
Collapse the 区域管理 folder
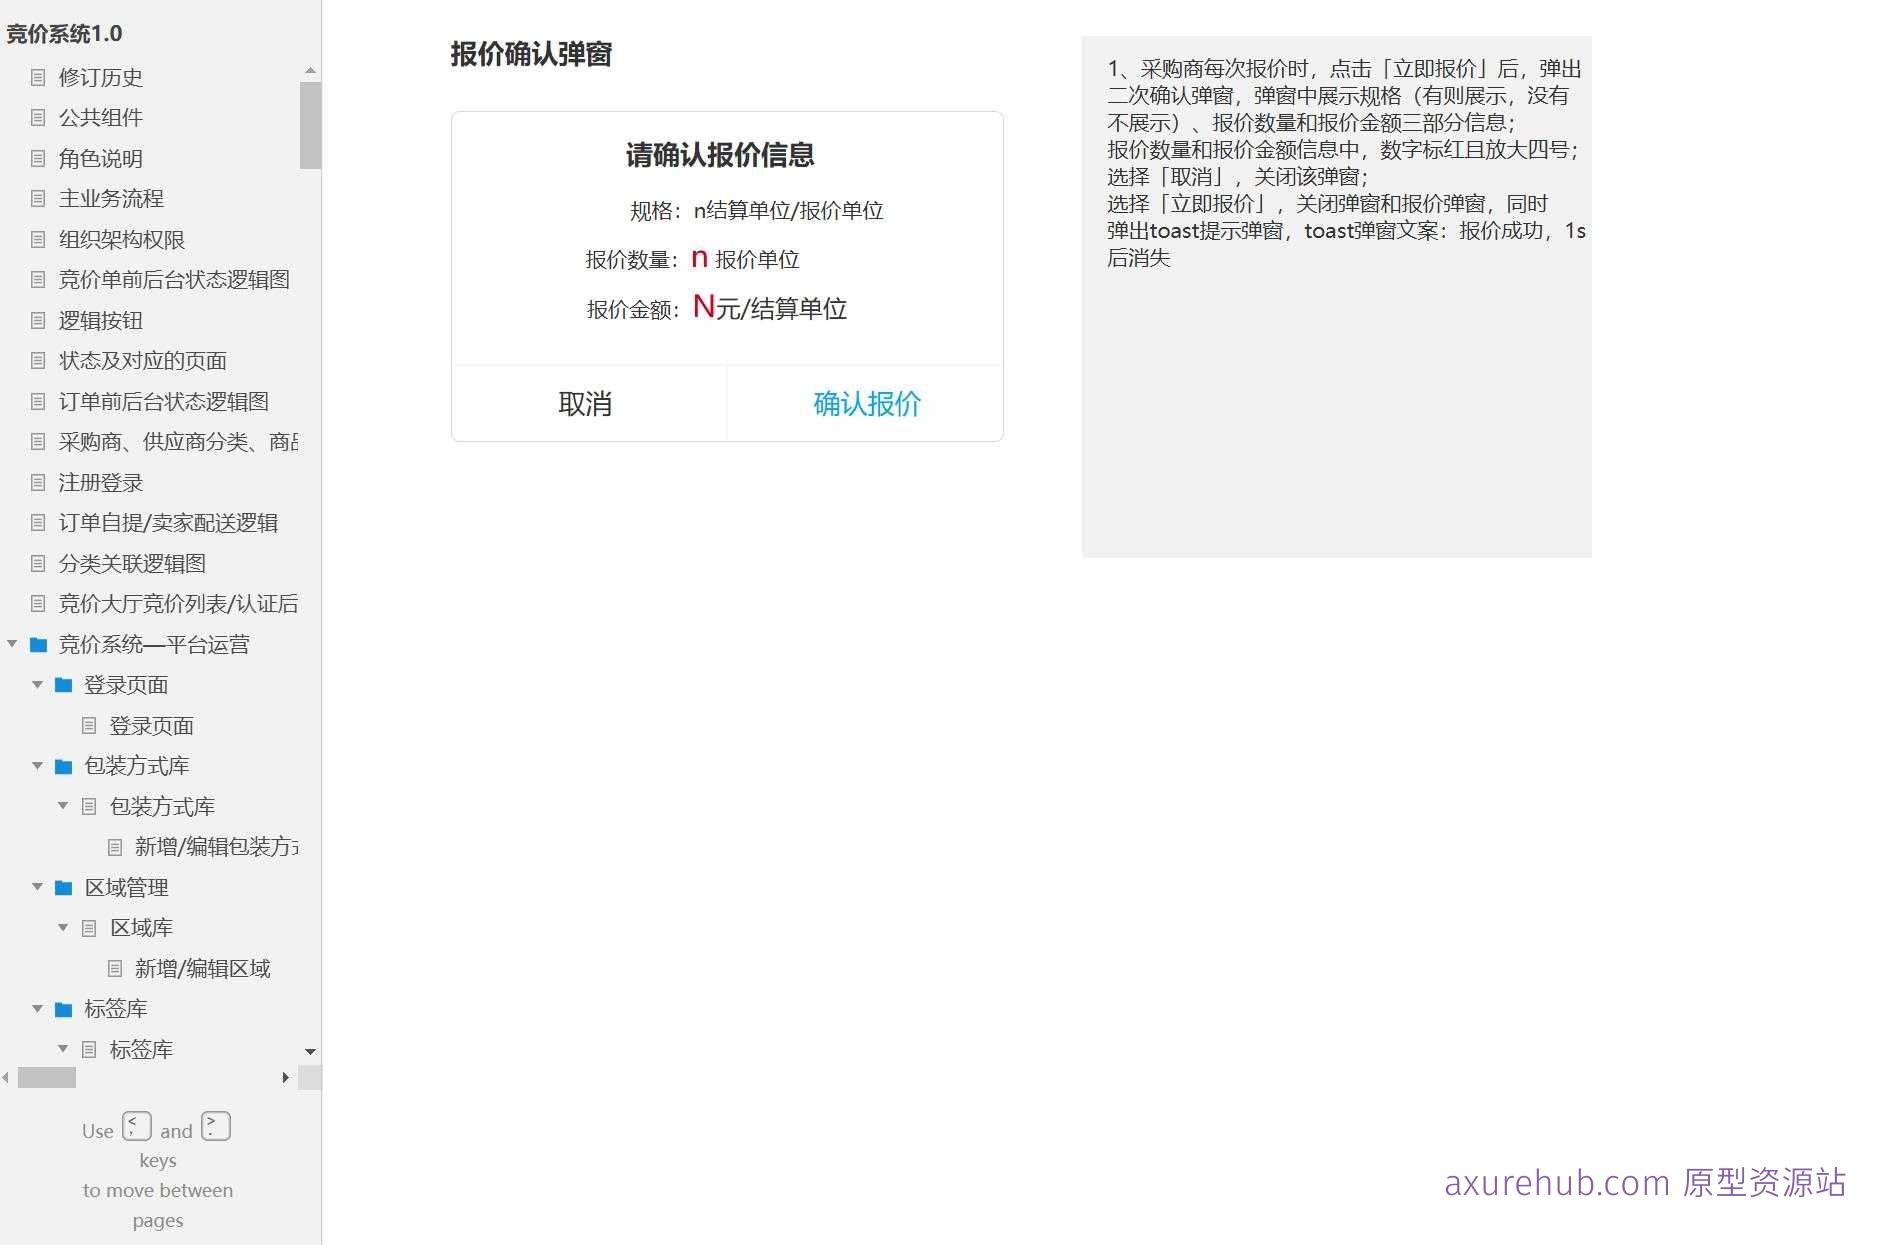37,887
